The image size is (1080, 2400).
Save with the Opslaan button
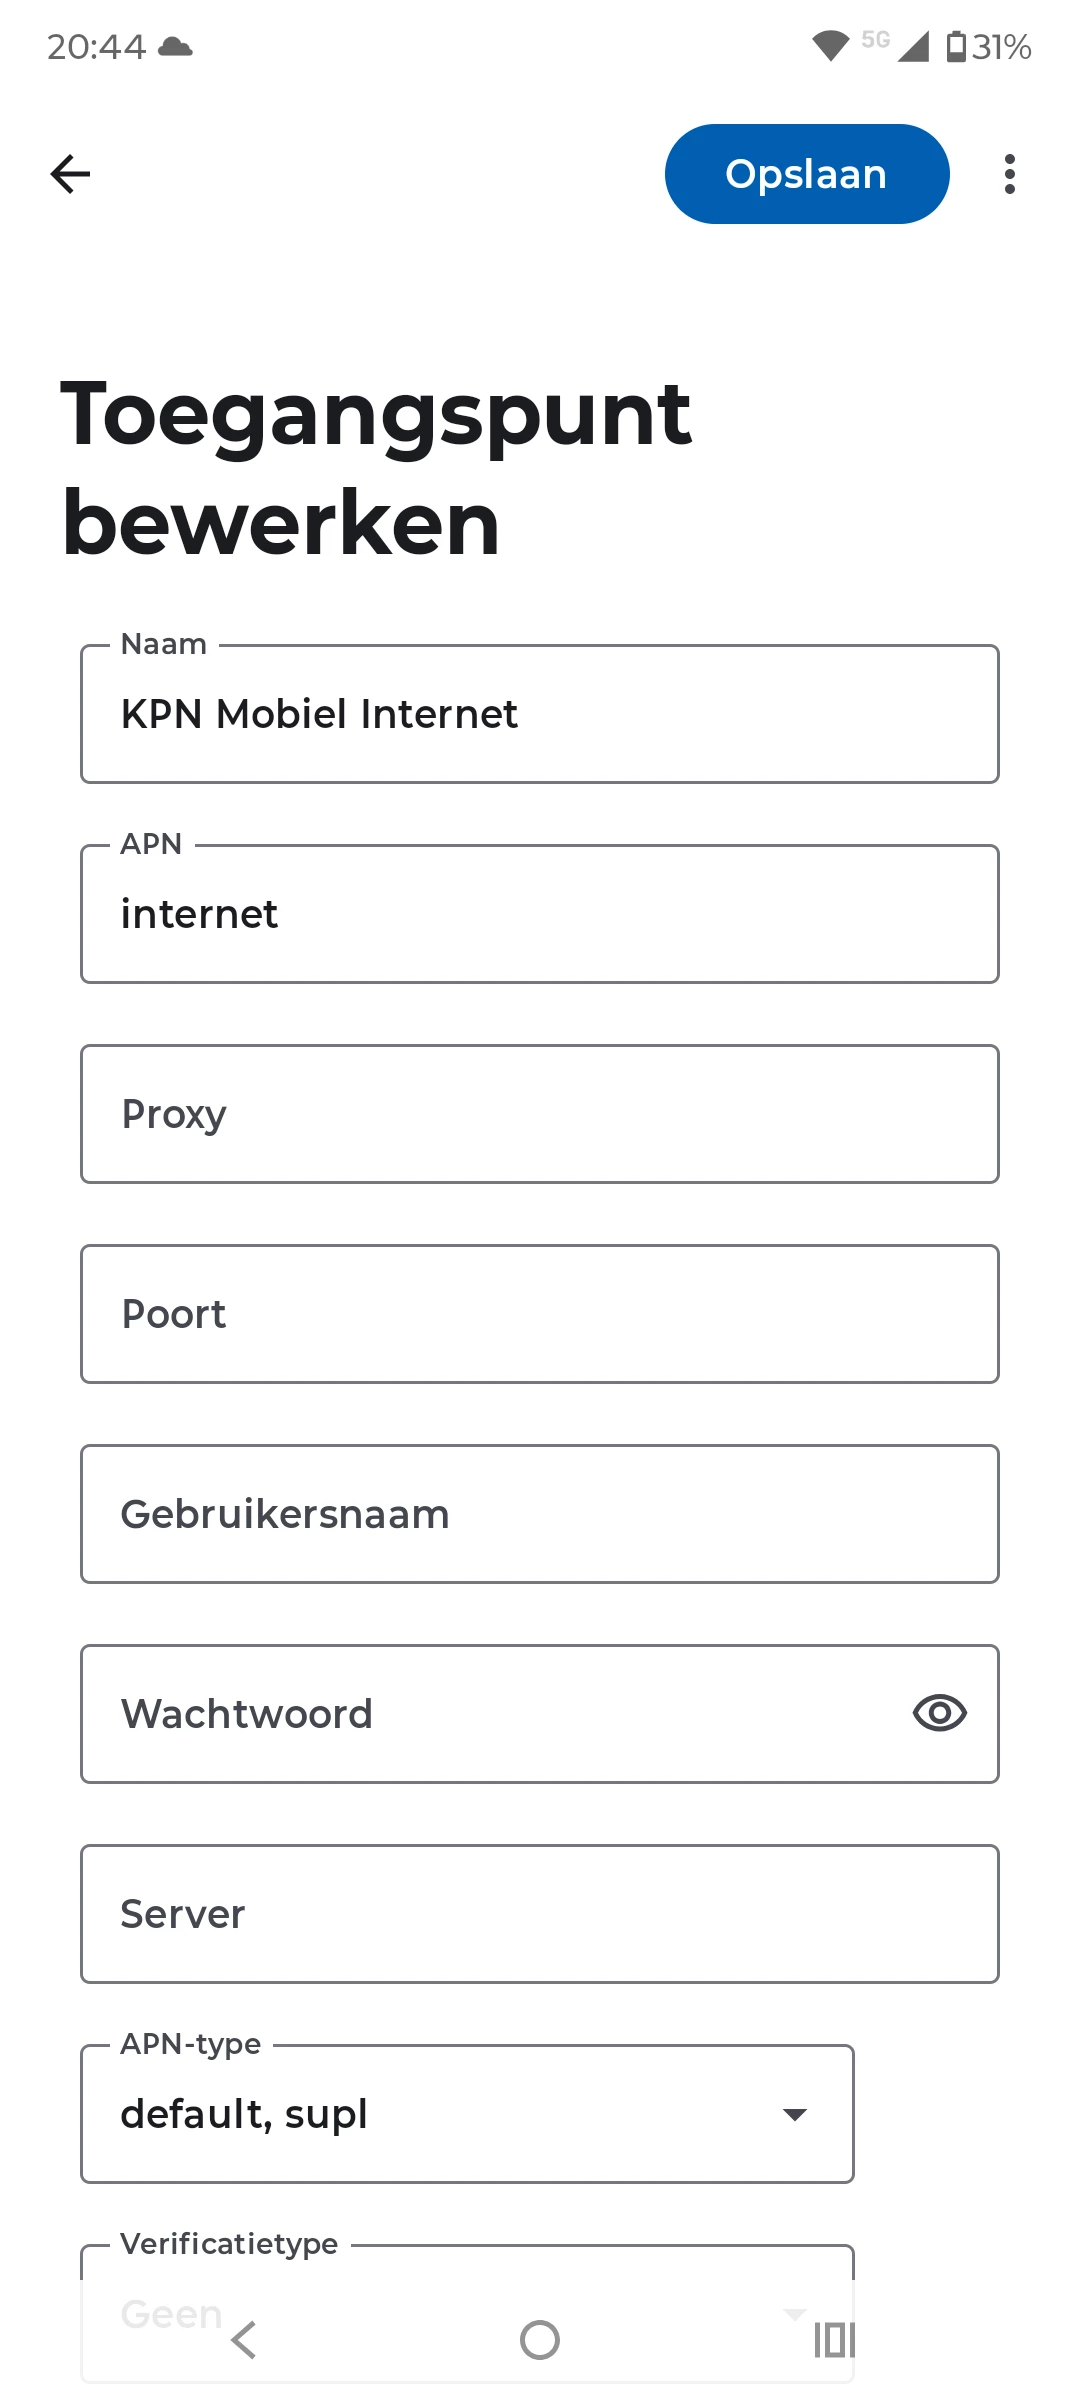[806, 174]
